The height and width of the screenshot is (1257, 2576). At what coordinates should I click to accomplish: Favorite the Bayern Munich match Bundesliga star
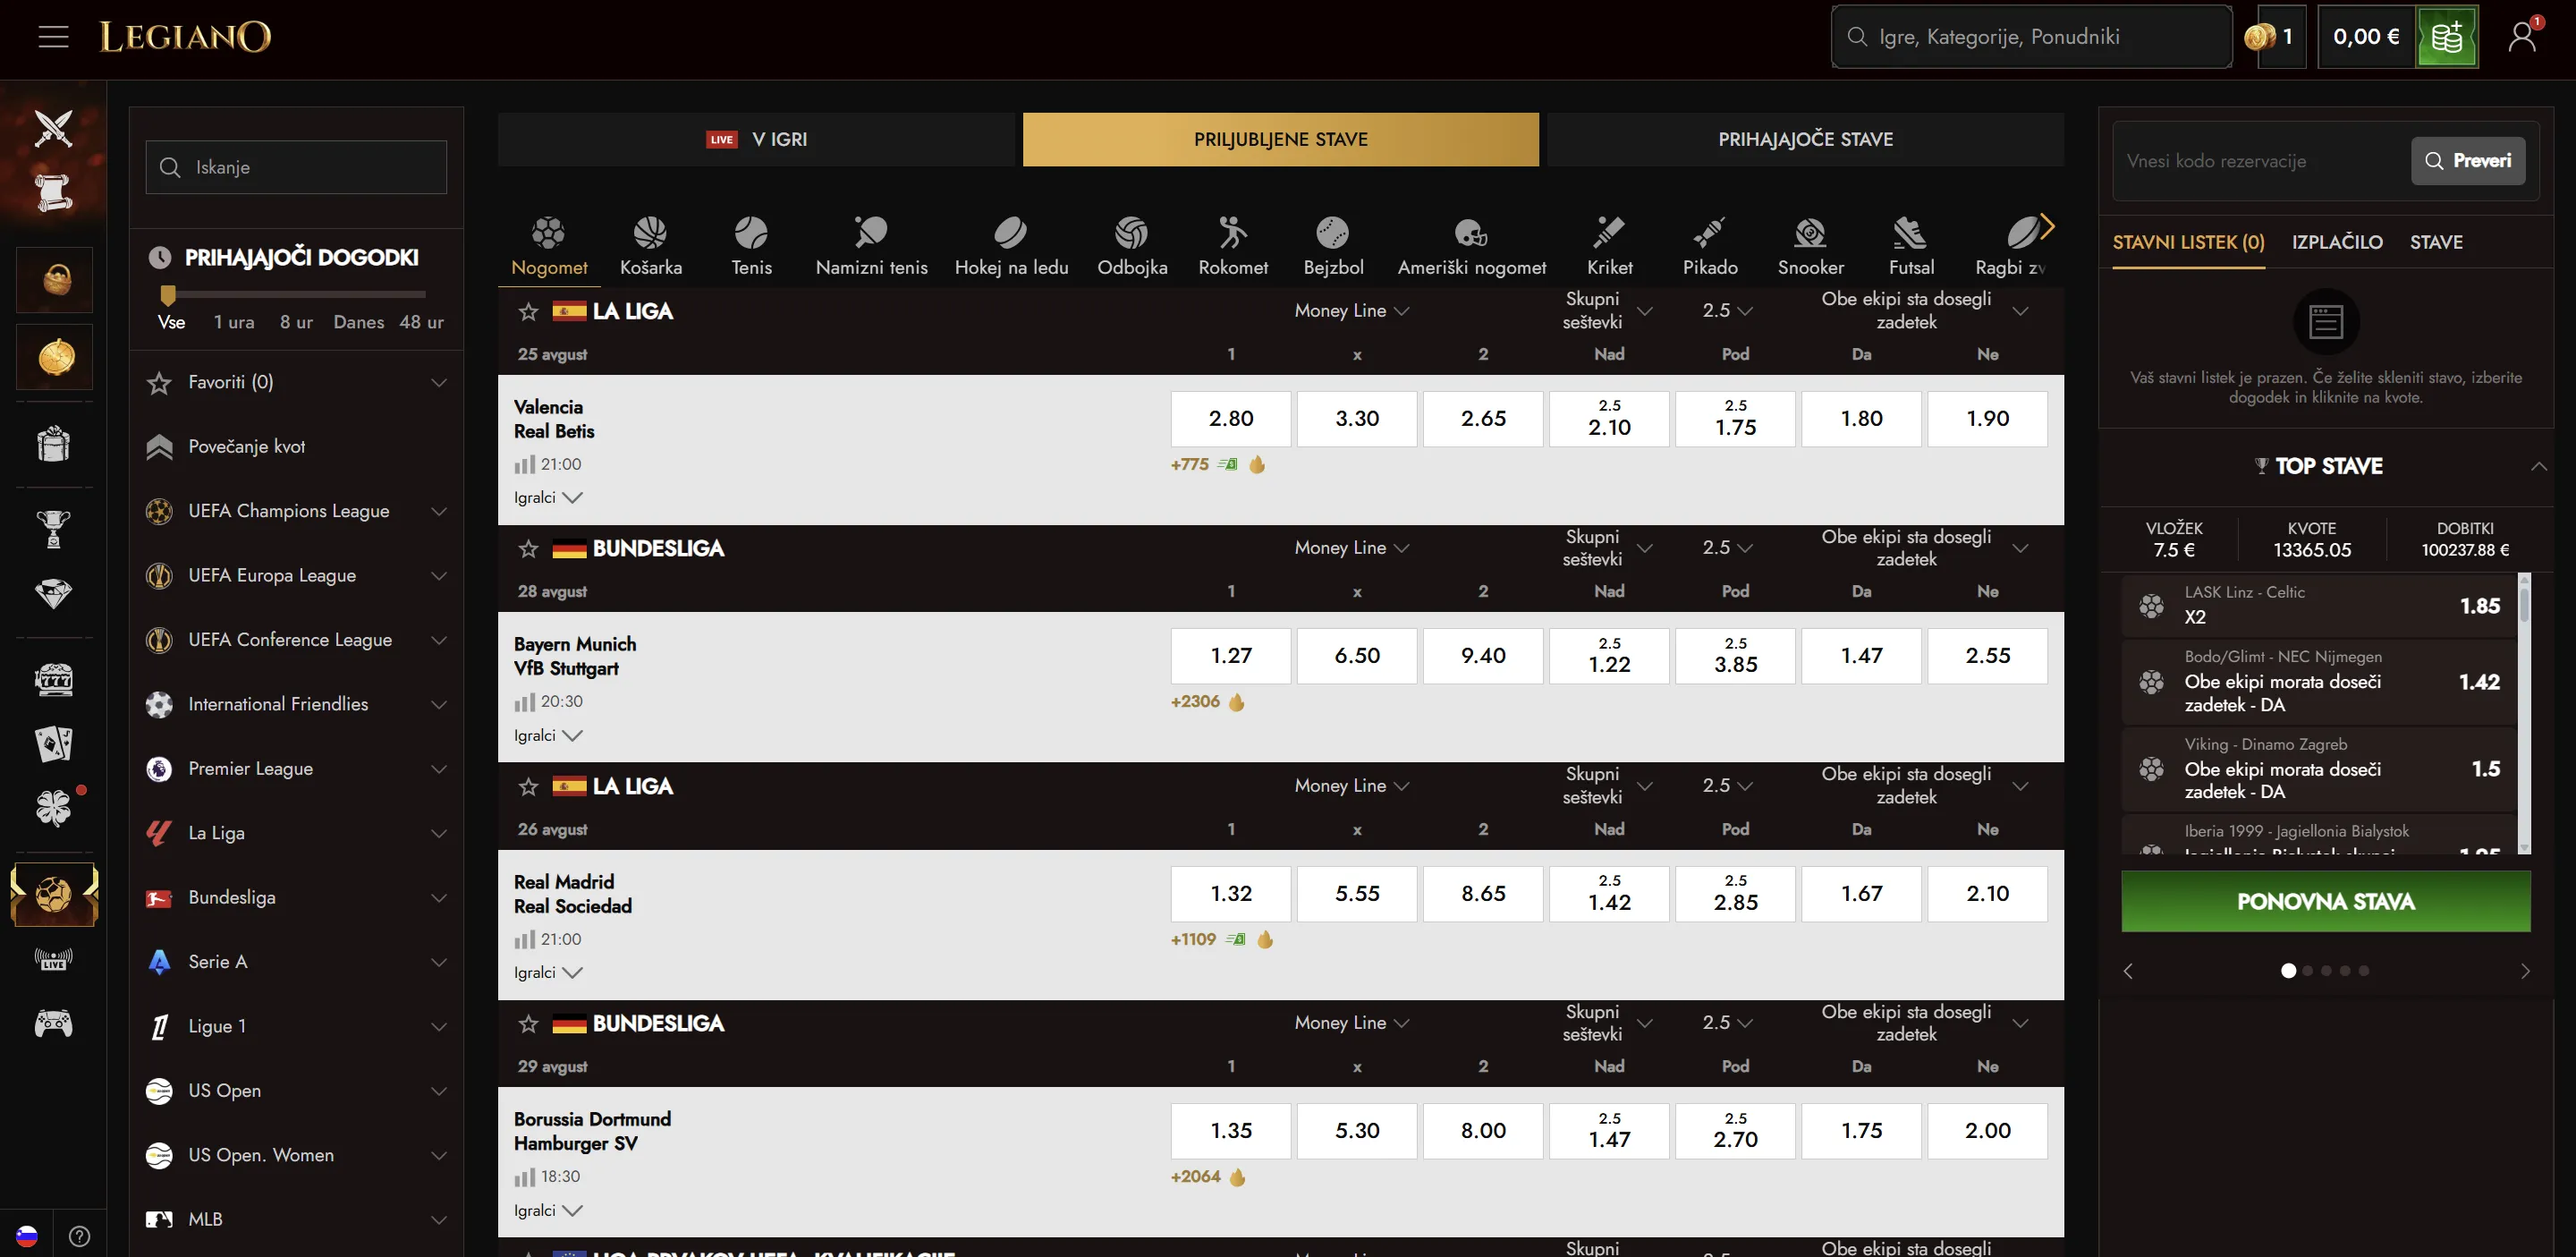pos(528,548)
